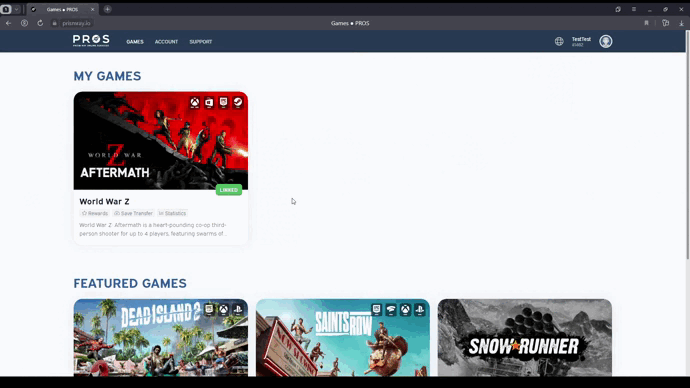Screen dimensions: 690x388
Task: Select the Games • PROS browser tab
Action: (62, 9)
